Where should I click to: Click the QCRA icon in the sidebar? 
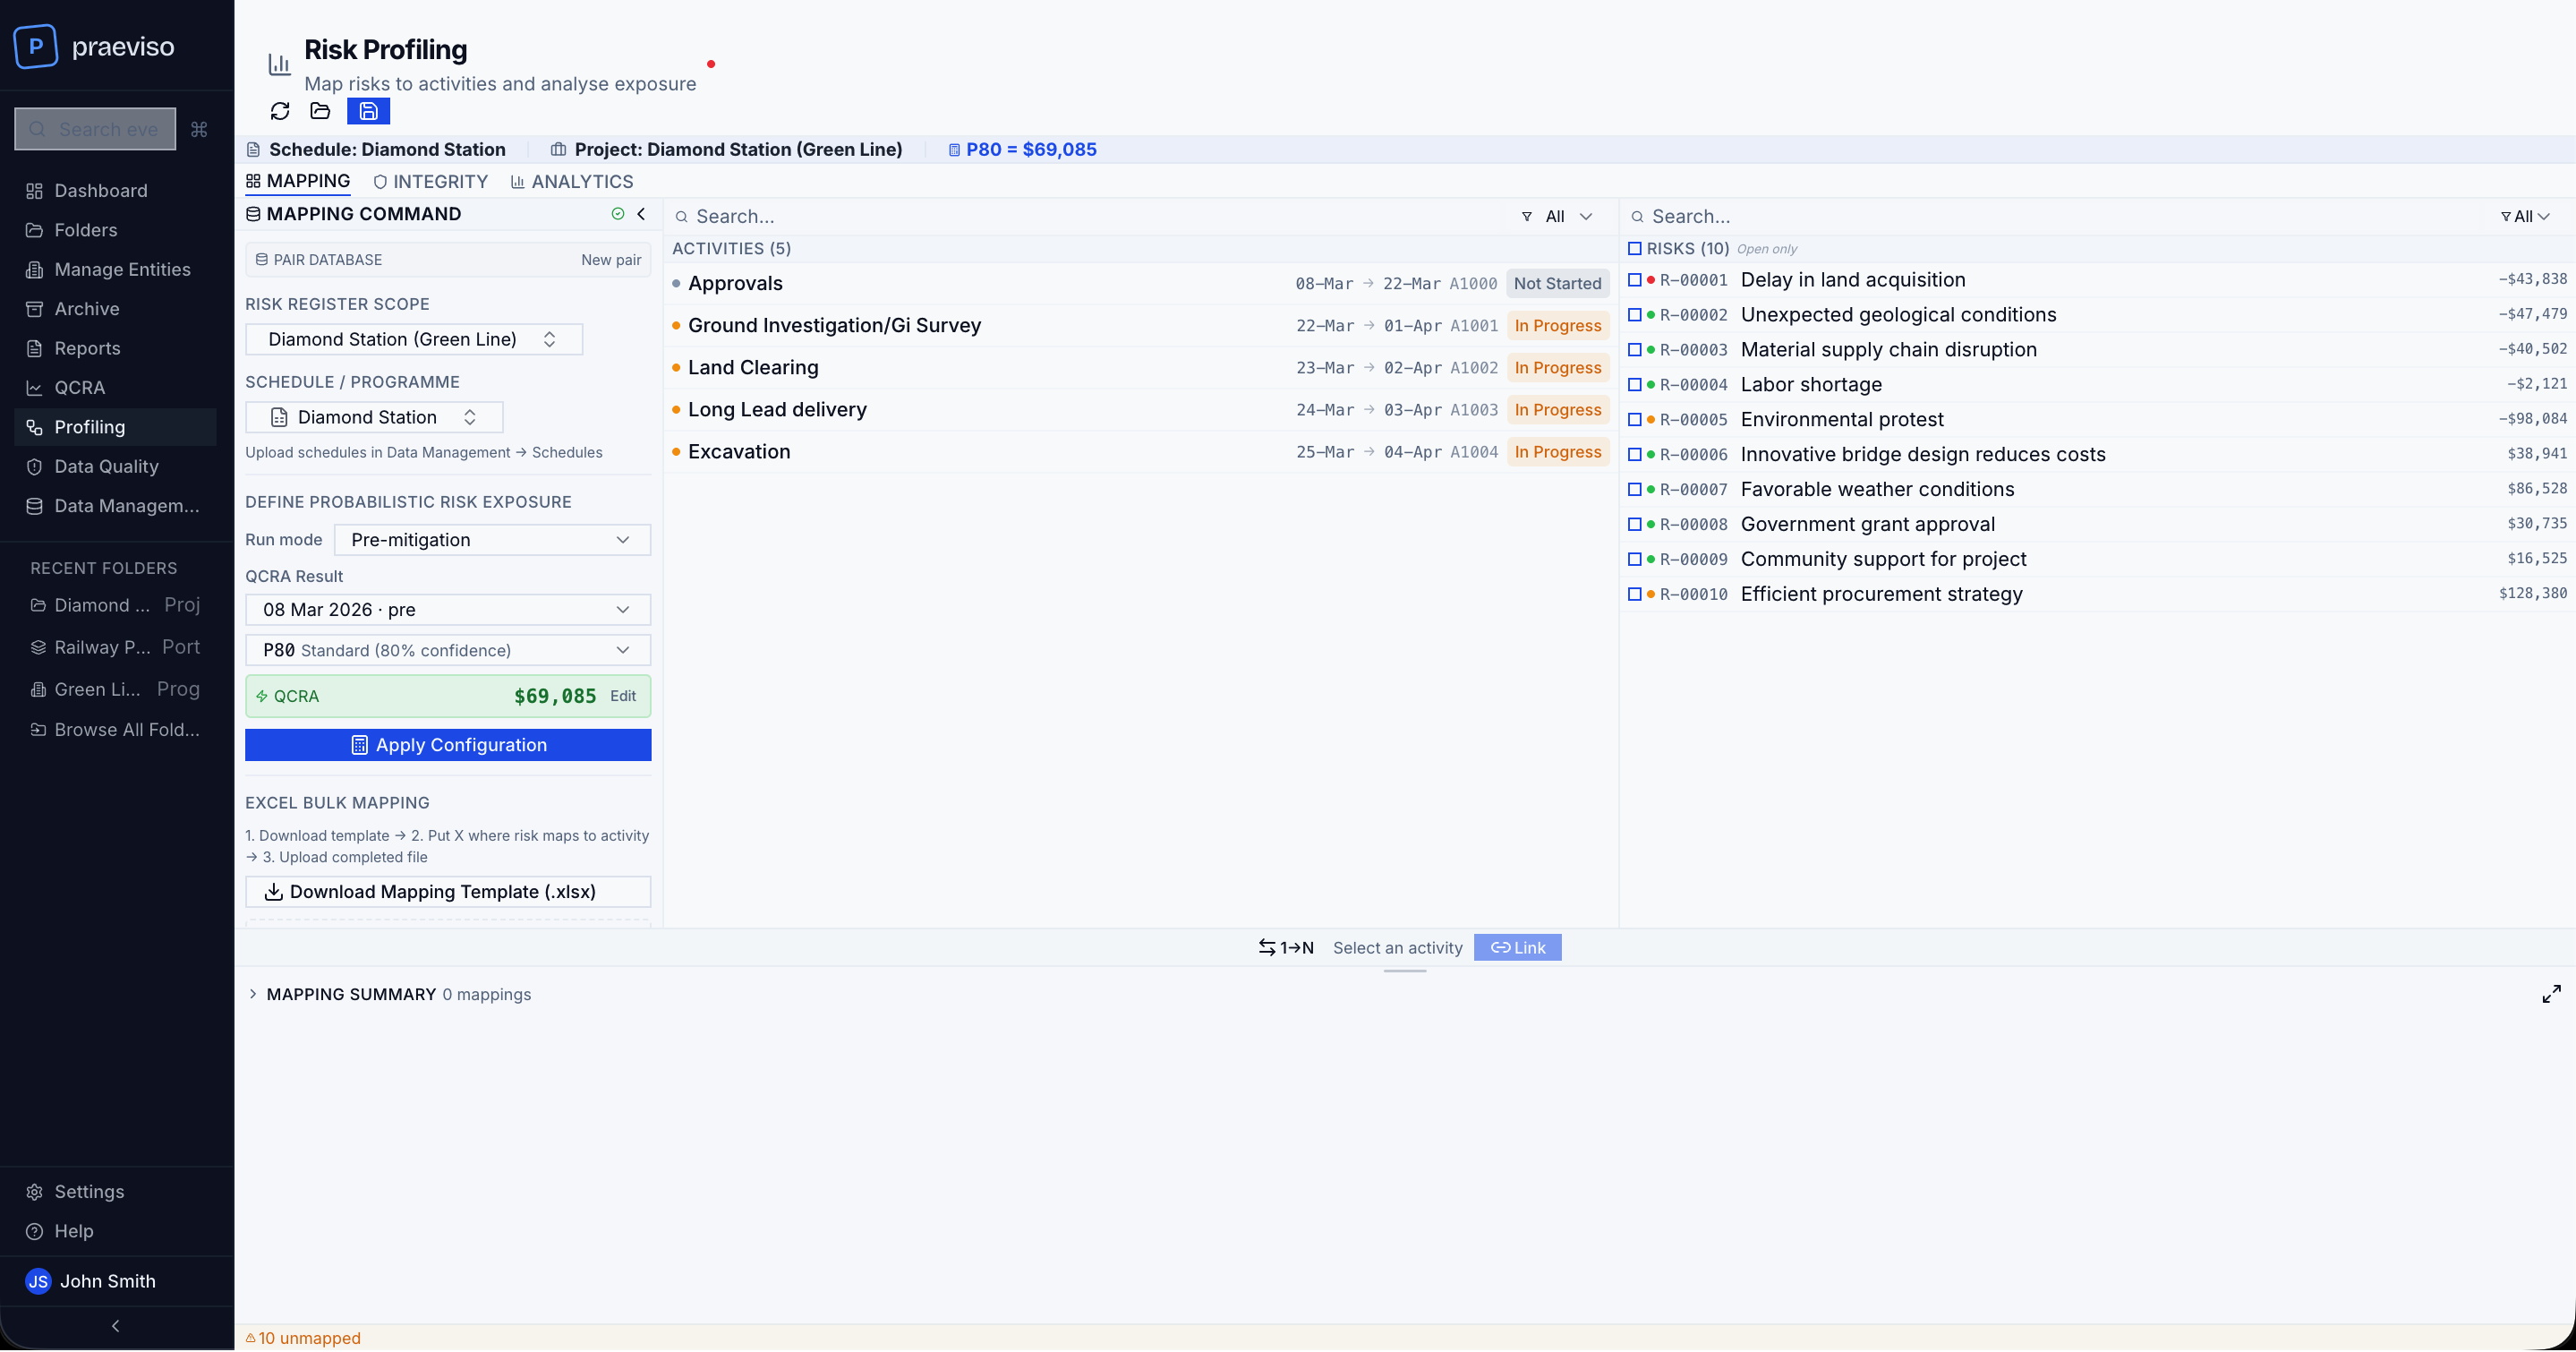[x=34, y=387]
